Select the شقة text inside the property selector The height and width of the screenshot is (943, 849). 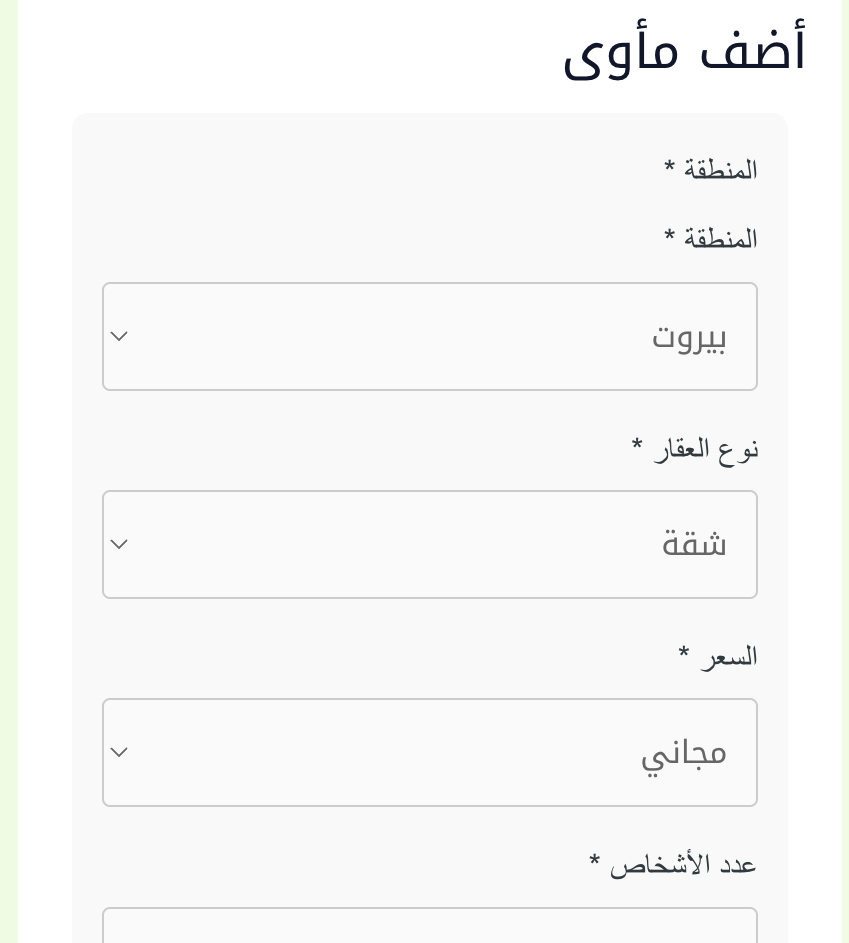point(694,544)
